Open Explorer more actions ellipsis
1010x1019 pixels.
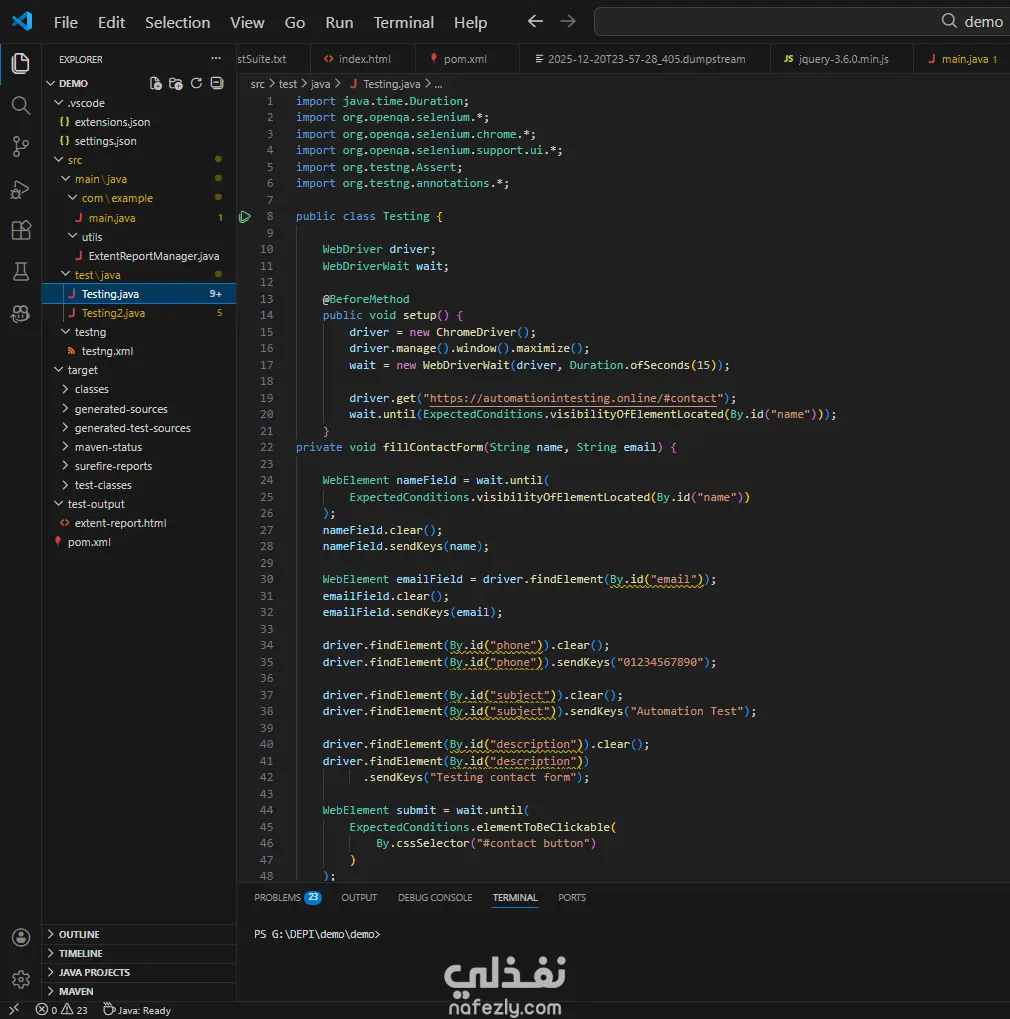pos(216,58)
